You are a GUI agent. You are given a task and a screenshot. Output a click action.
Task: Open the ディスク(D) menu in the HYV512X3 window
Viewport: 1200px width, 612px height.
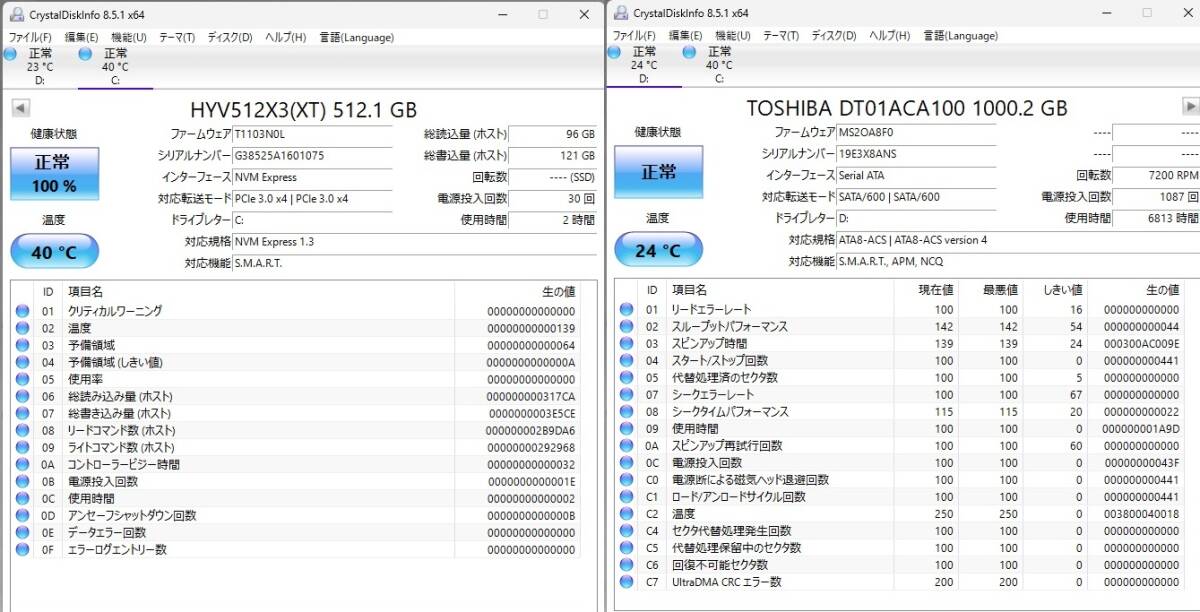[x=229, y=37]
